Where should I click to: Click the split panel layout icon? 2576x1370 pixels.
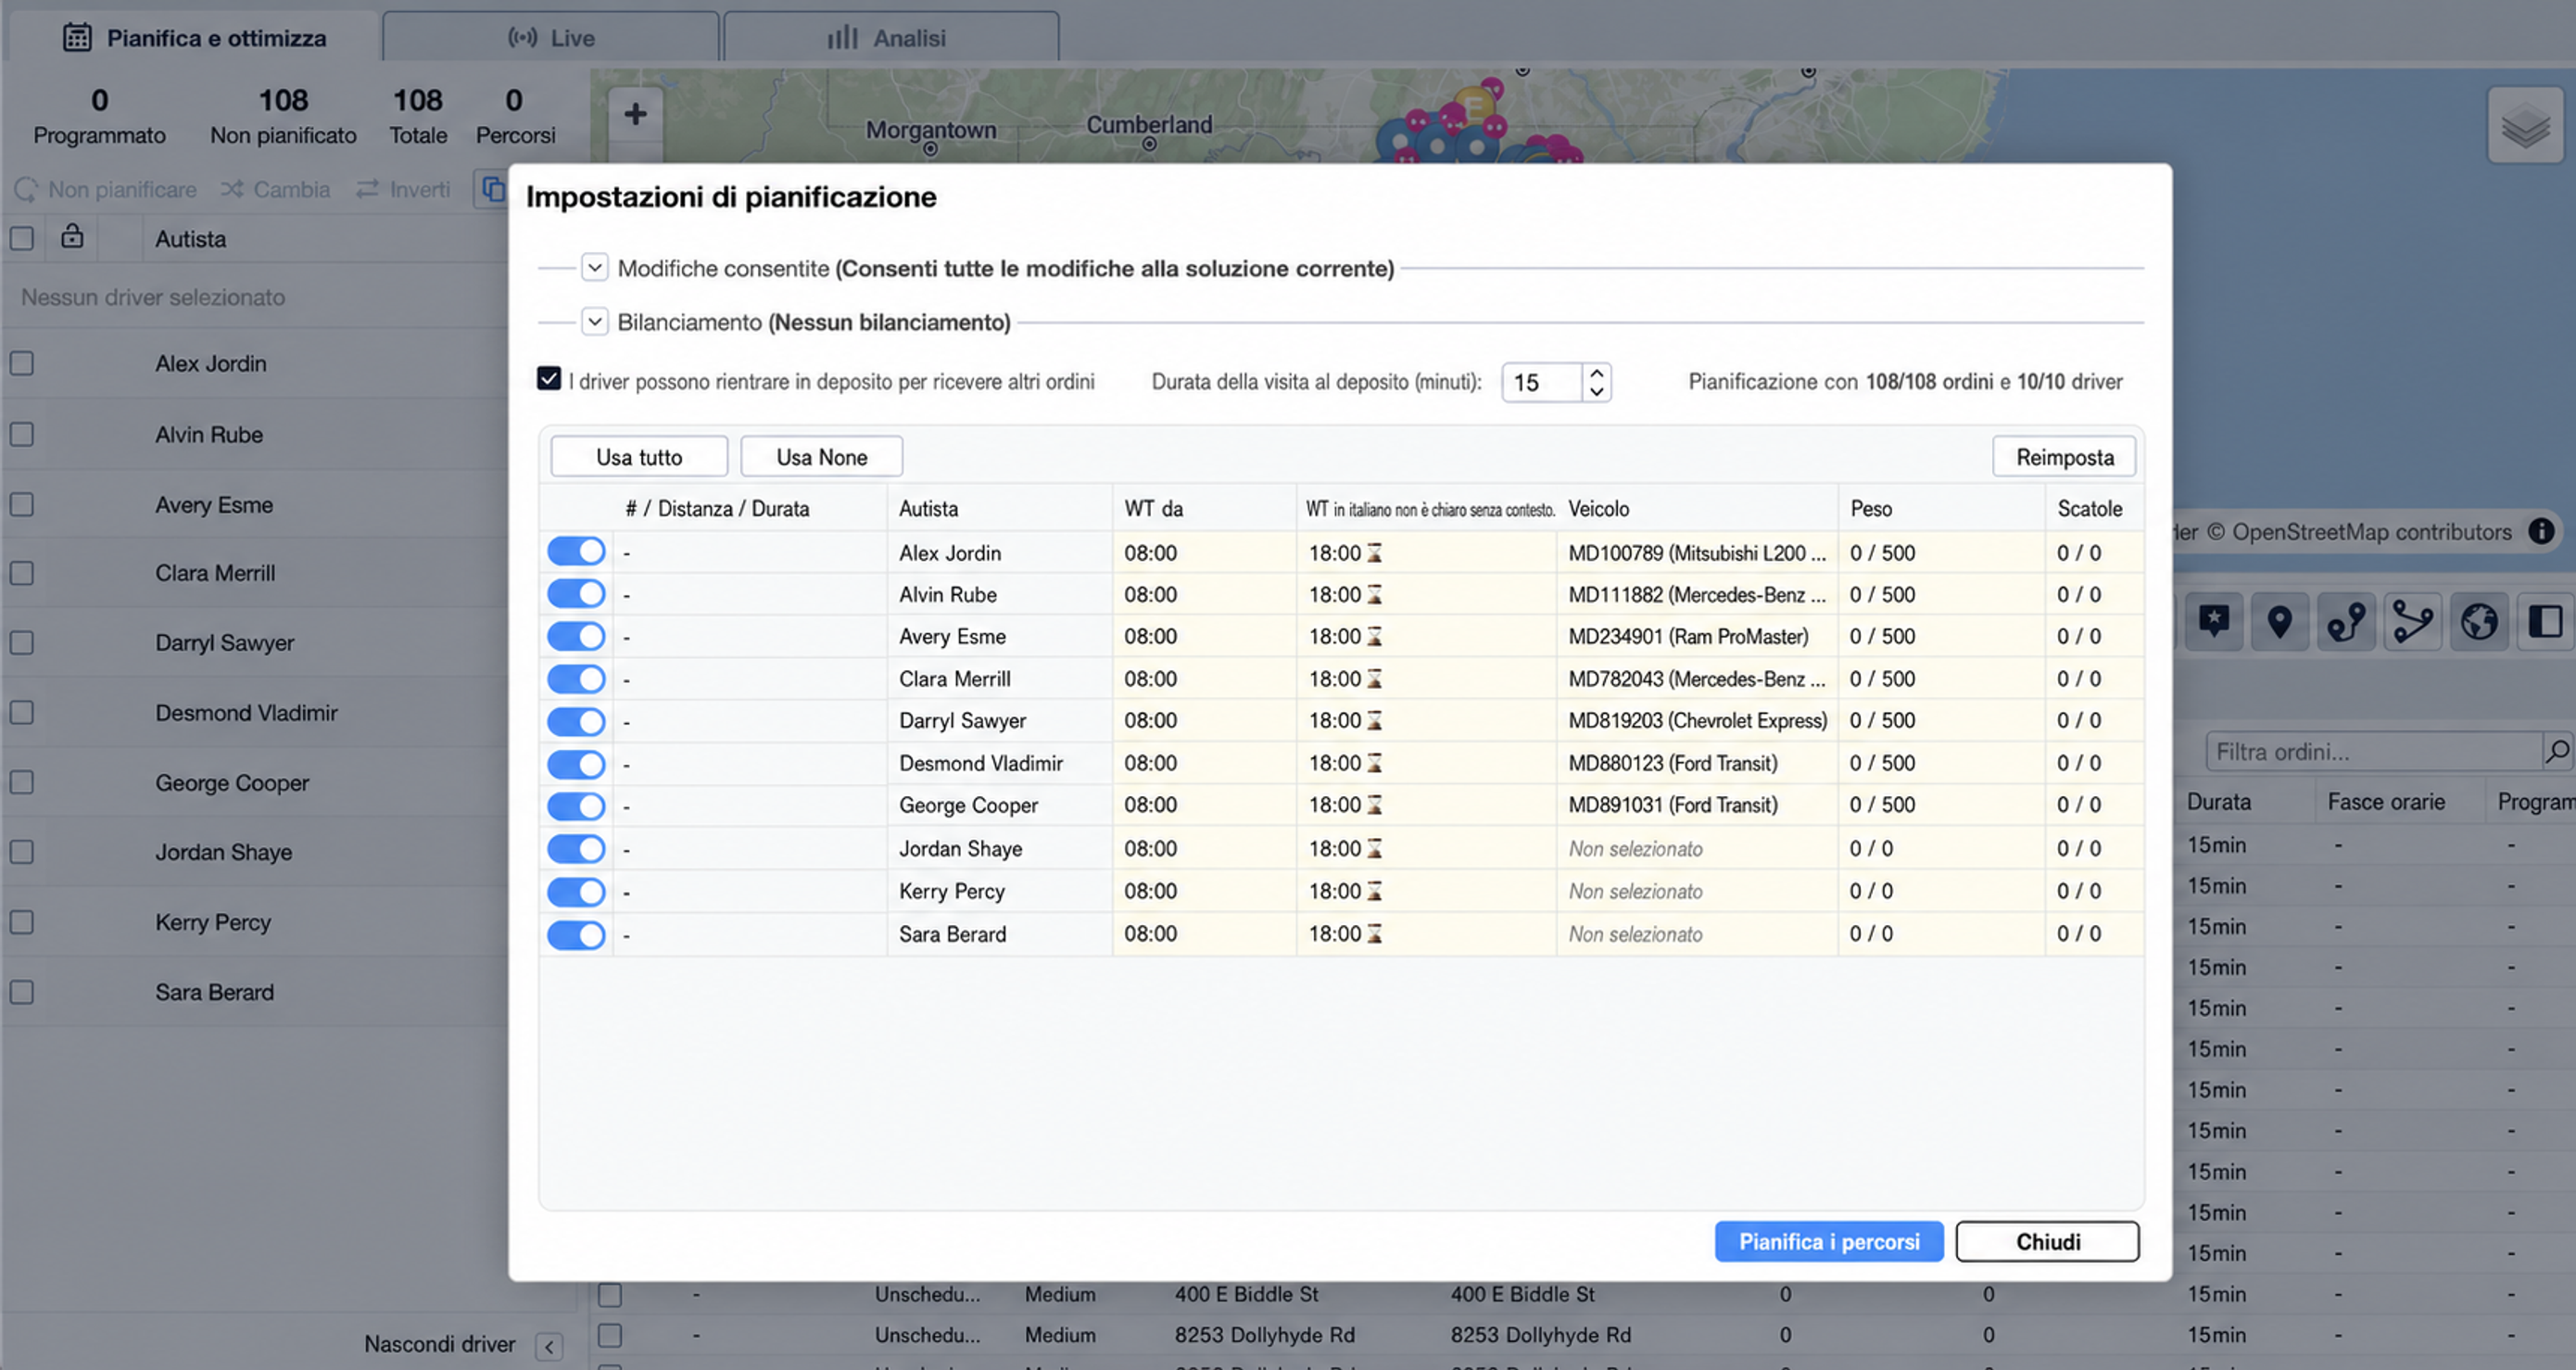[2545, 621]
